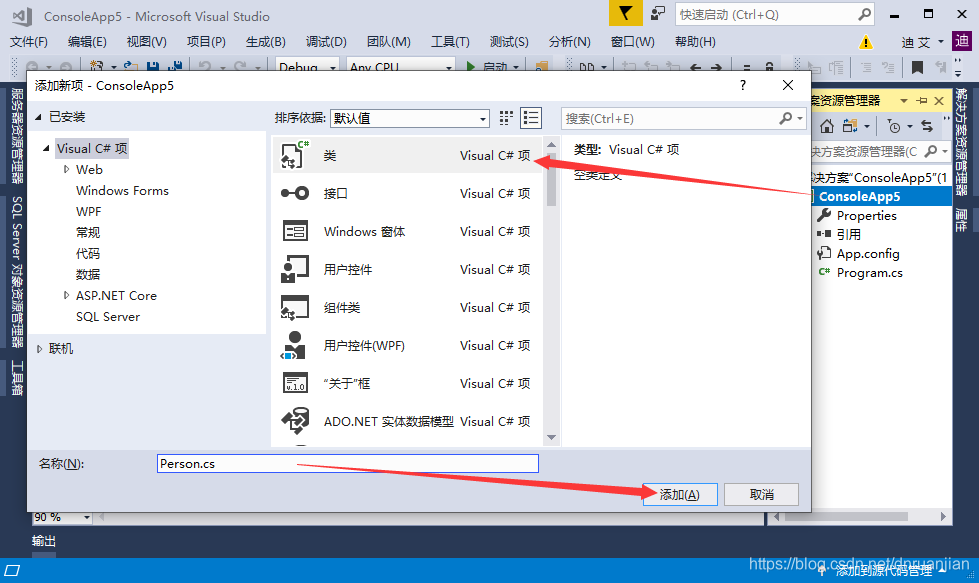This screenshot has height=583, width=979.
Task: Open the 文件(F) menu
Action: [x=29, y=42]
